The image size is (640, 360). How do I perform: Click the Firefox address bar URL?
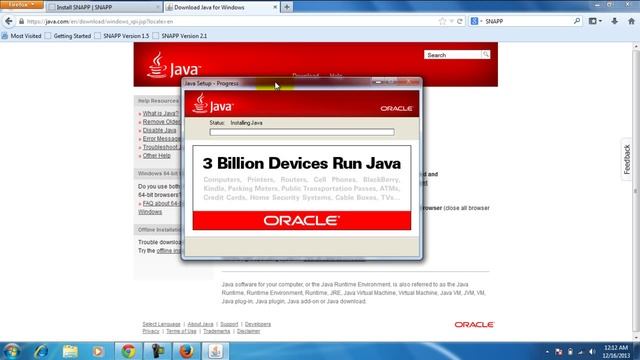tap(100, 21)
